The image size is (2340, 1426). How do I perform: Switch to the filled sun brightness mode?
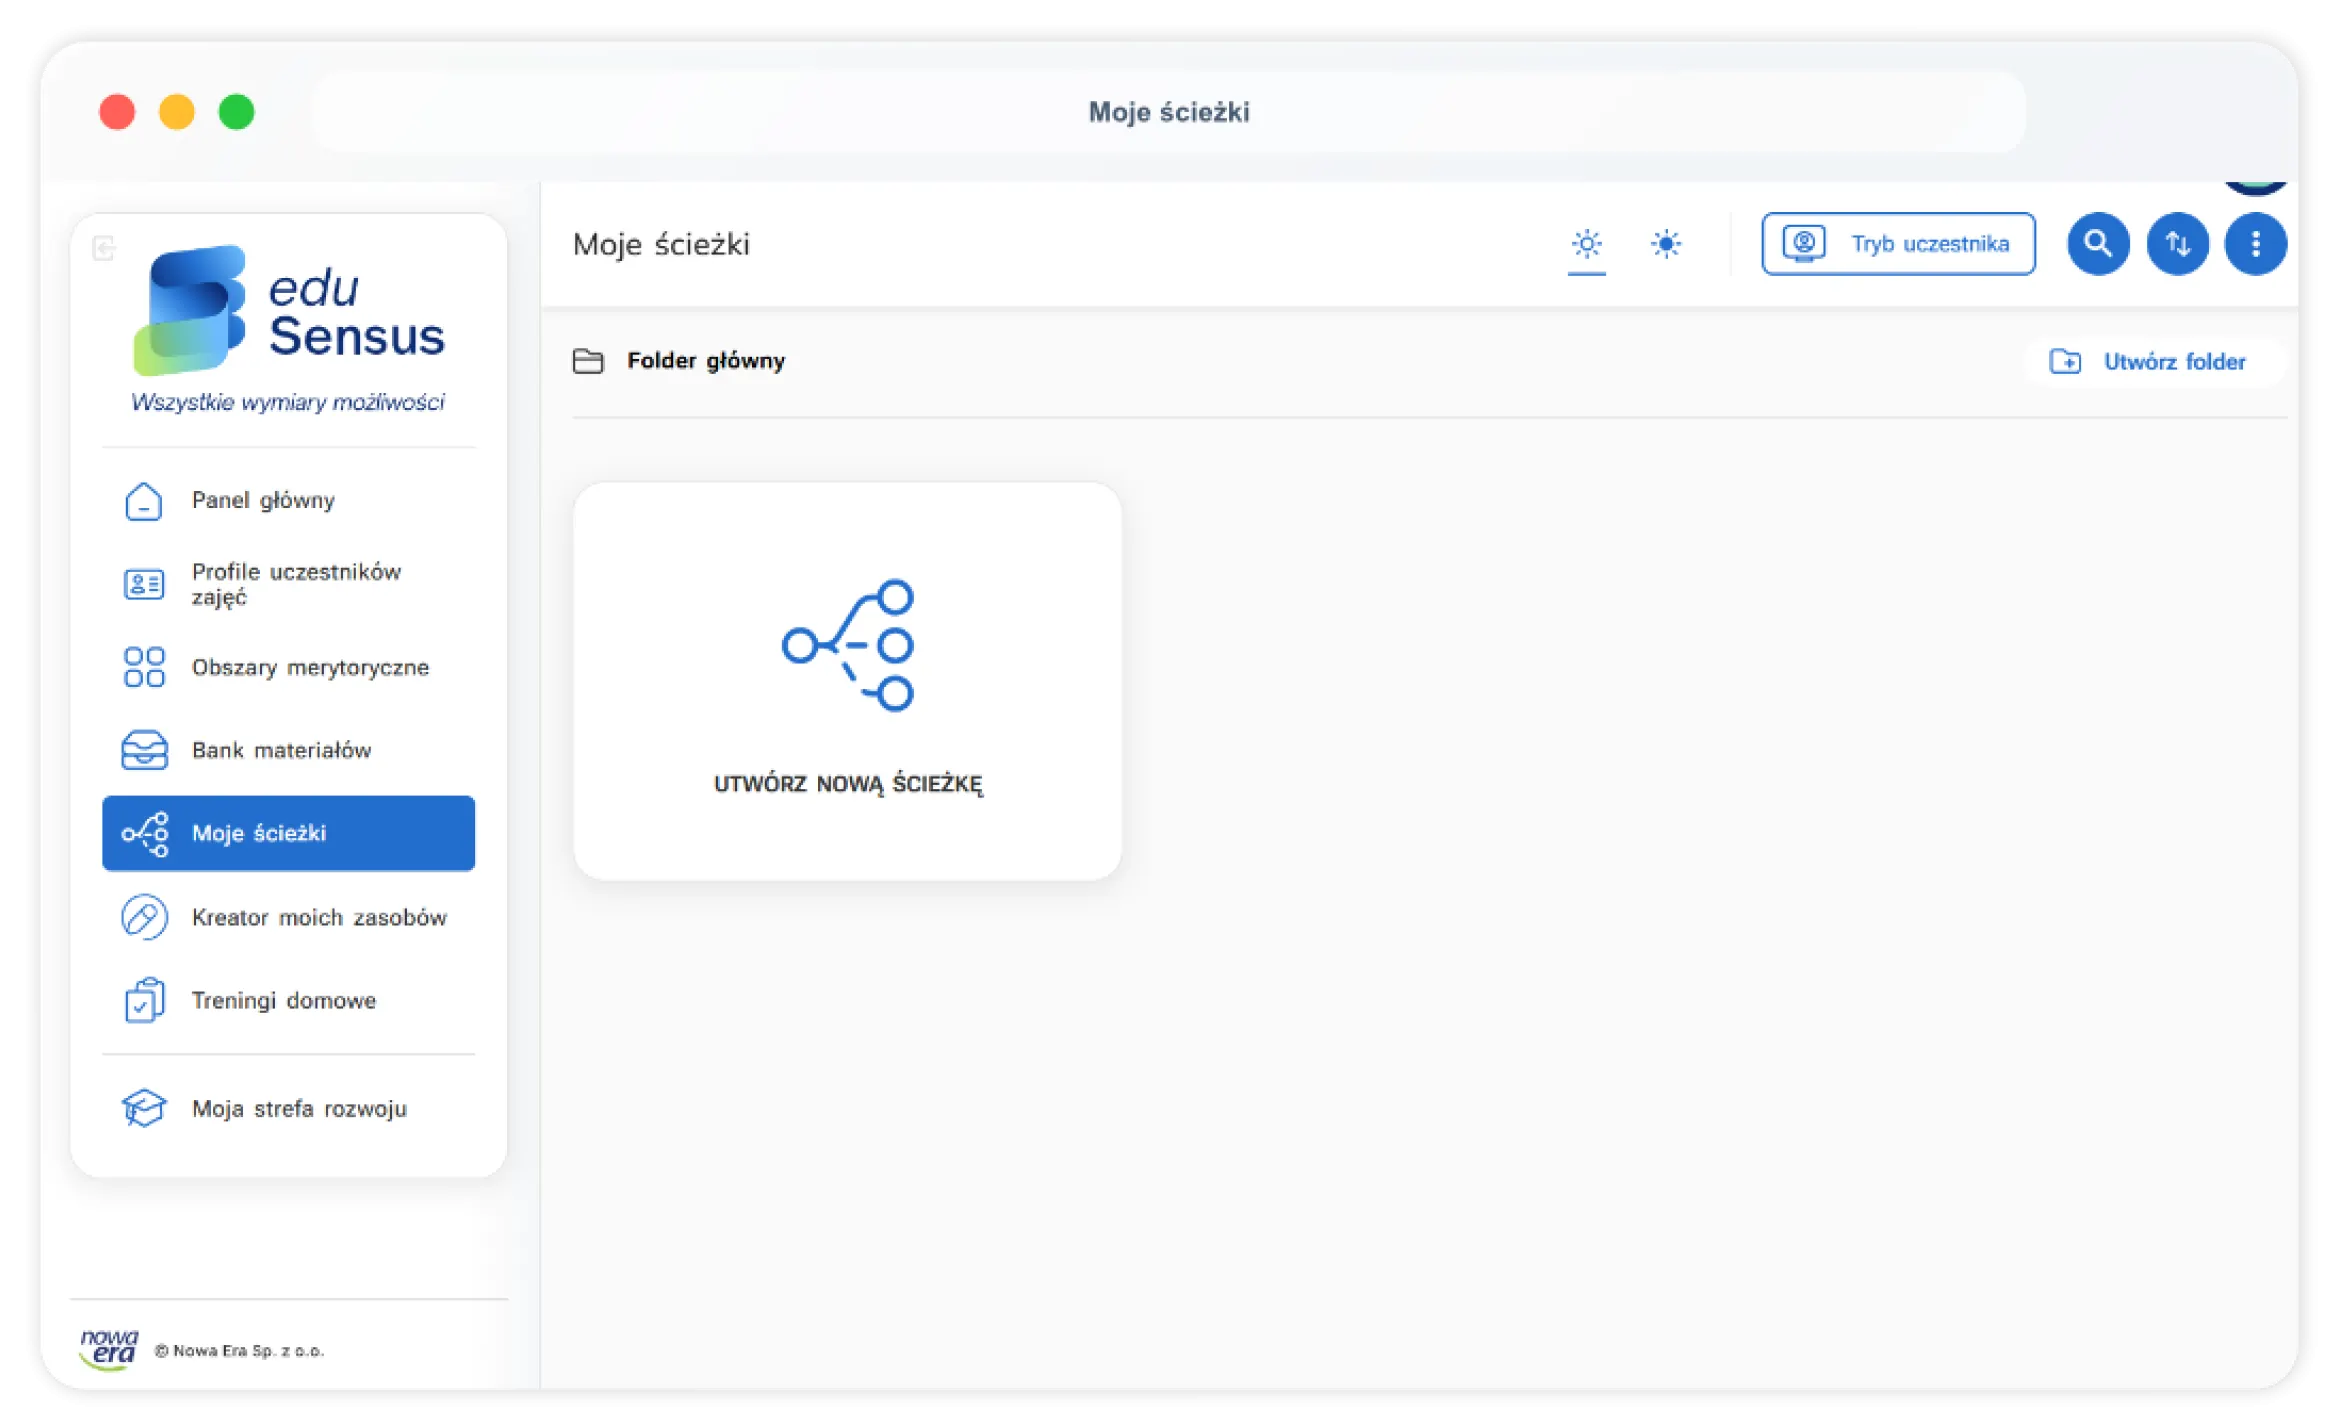[1666, 244]
